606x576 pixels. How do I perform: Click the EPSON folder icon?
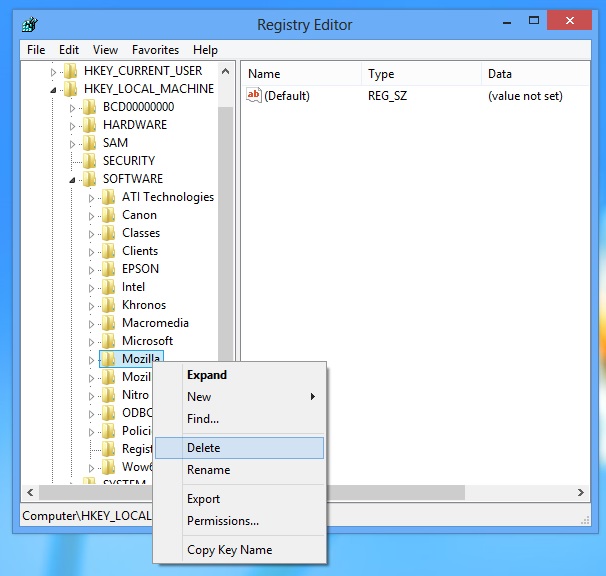108,269
